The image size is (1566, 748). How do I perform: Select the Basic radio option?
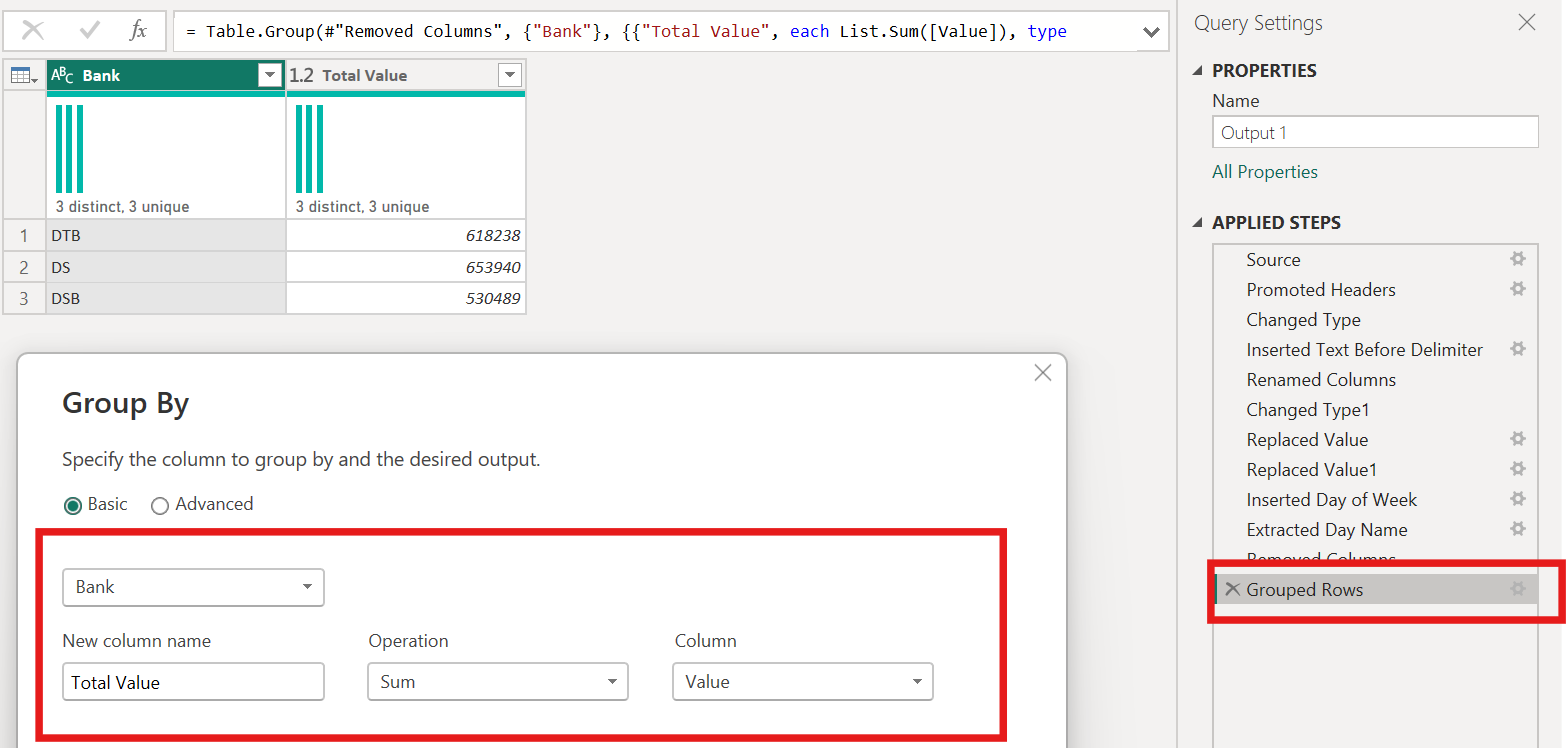[72, 505]
